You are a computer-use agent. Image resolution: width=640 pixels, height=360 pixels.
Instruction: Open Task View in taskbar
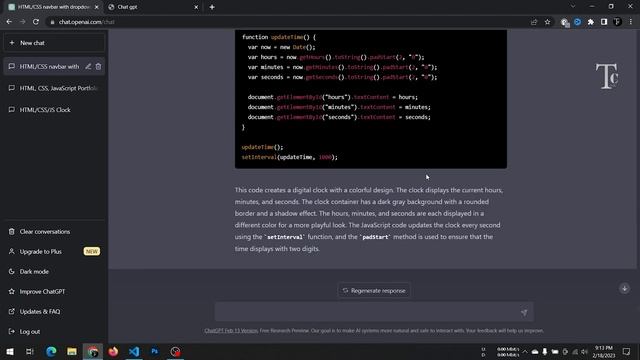30,351
